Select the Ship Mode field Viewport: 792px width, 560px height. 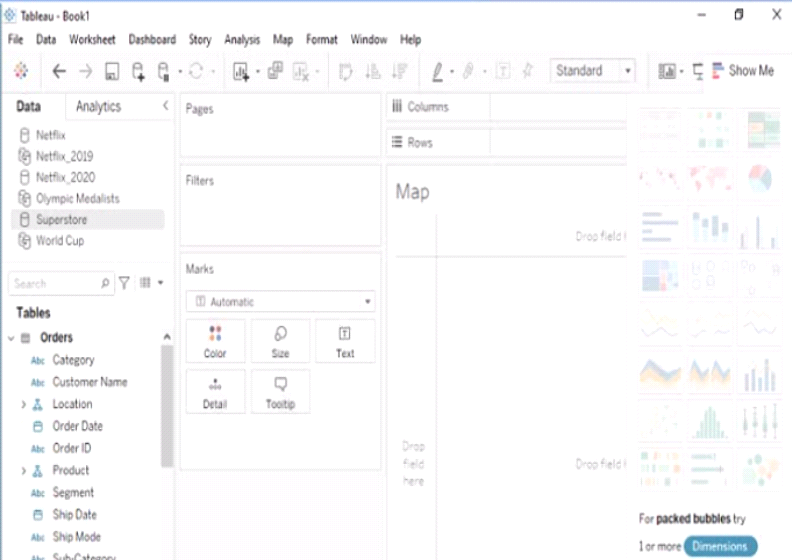click(76, 537)
